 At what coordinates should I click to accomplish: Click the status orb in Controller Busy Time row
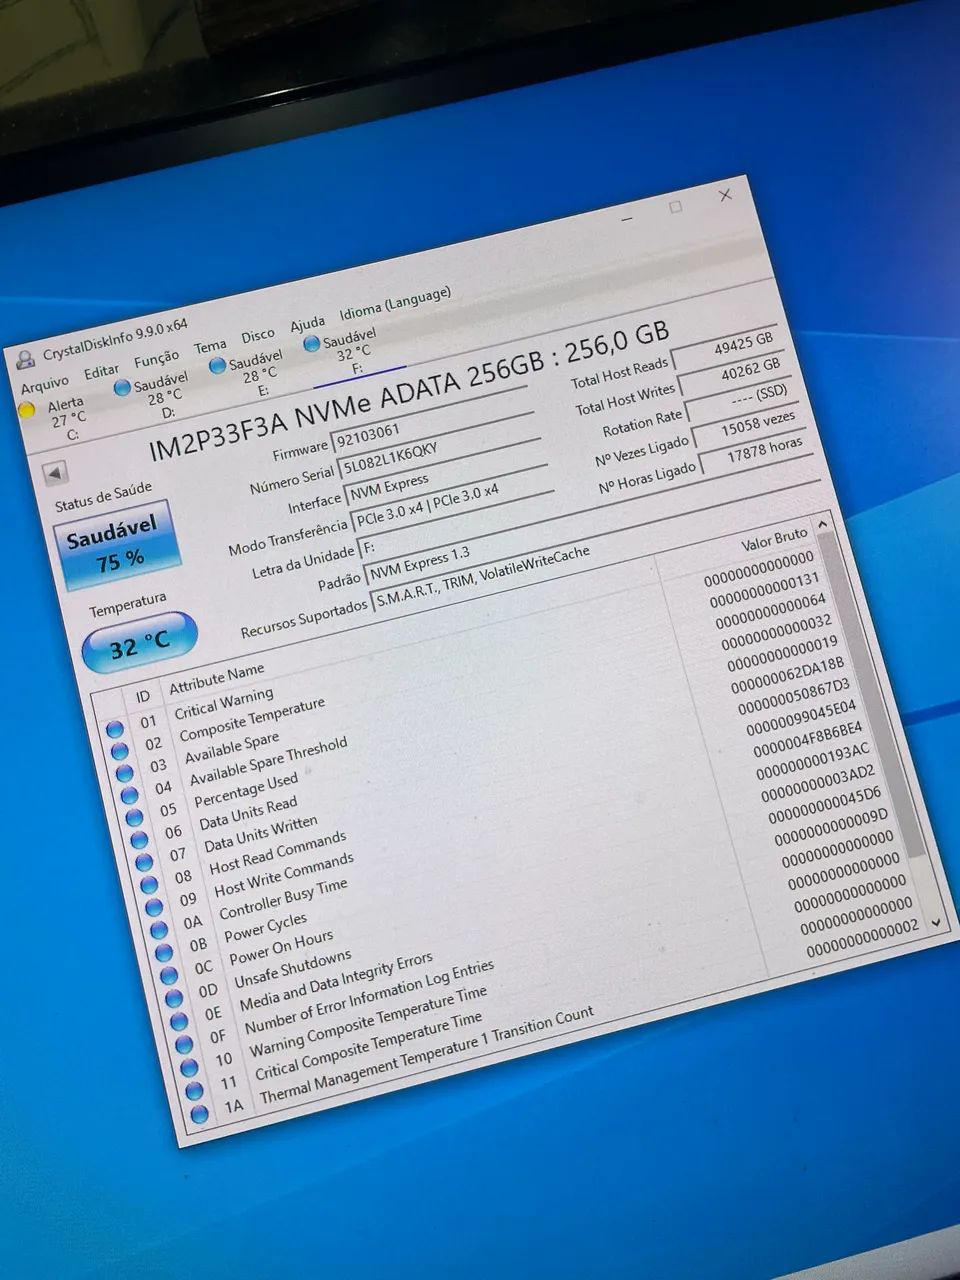[159, 930]
